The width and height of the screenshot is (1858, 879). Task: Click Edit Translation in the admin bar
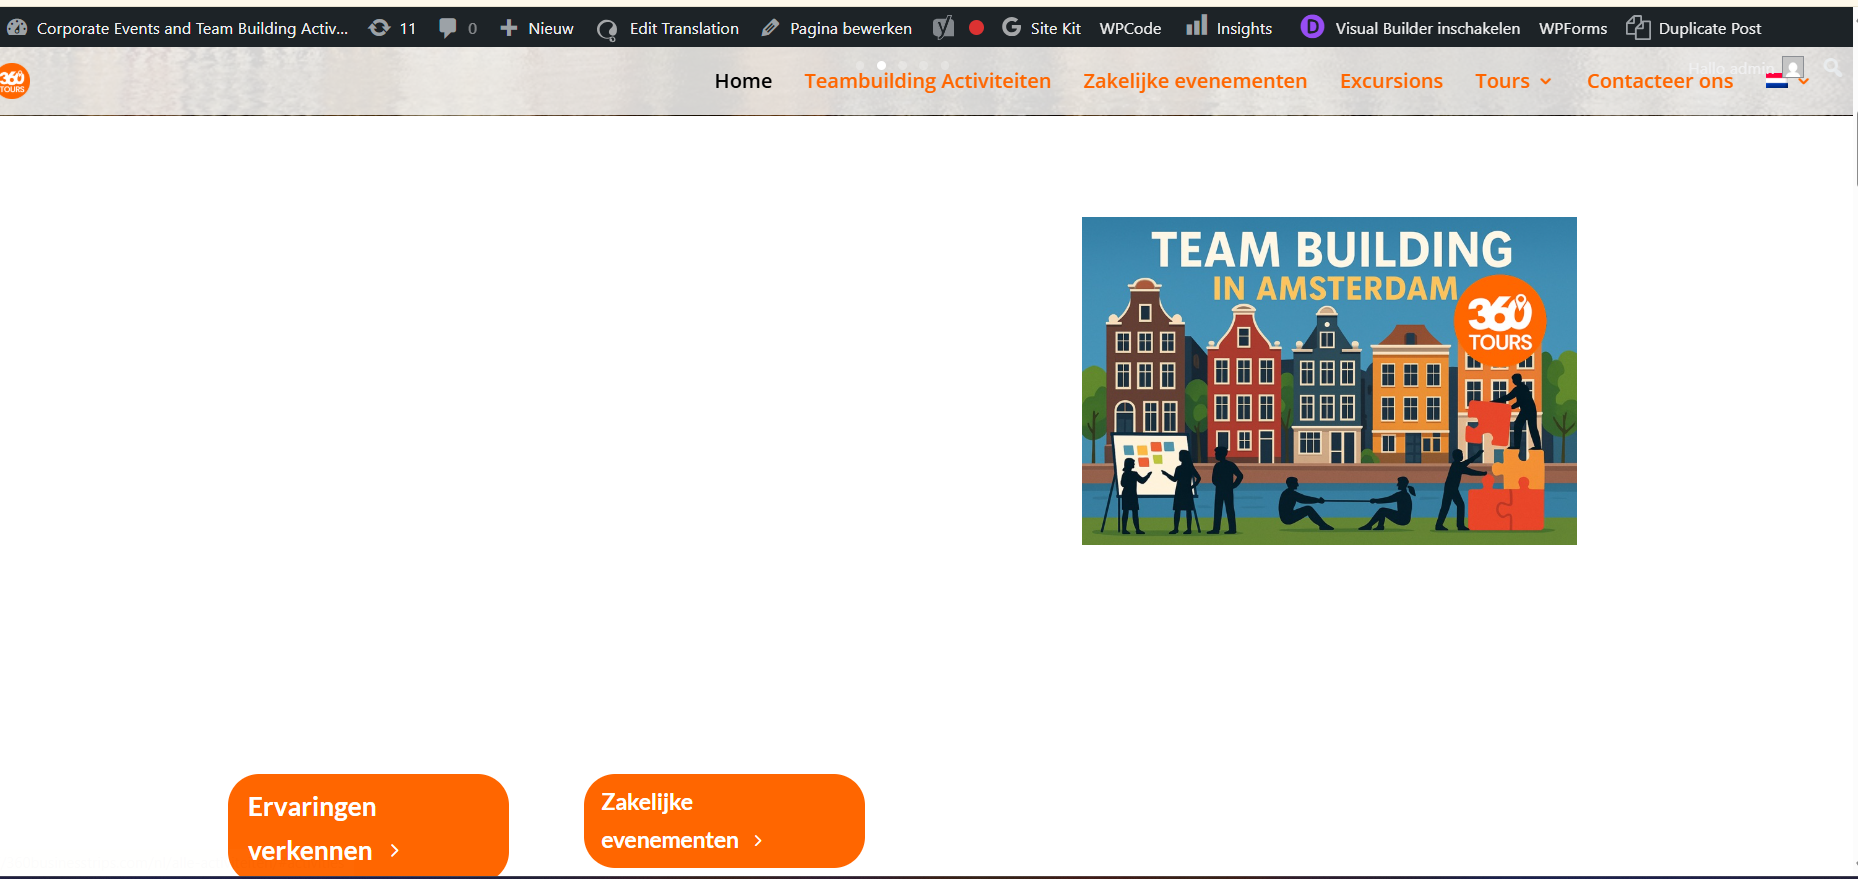668,28
